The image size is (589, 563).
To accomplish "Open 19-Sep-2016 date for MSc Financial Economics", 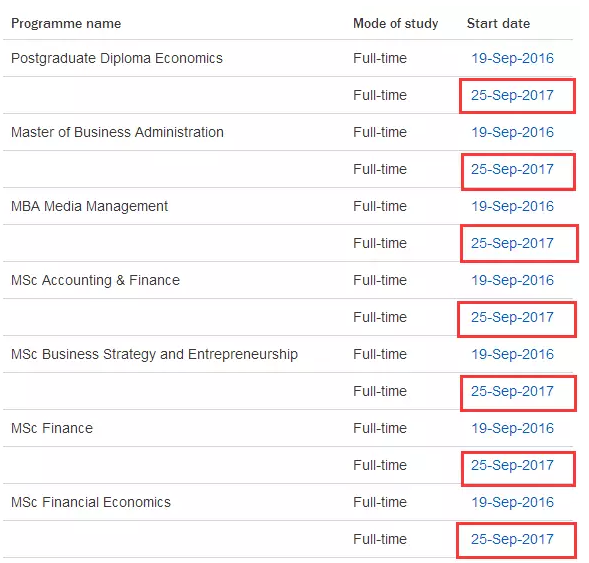I will 512,502.
